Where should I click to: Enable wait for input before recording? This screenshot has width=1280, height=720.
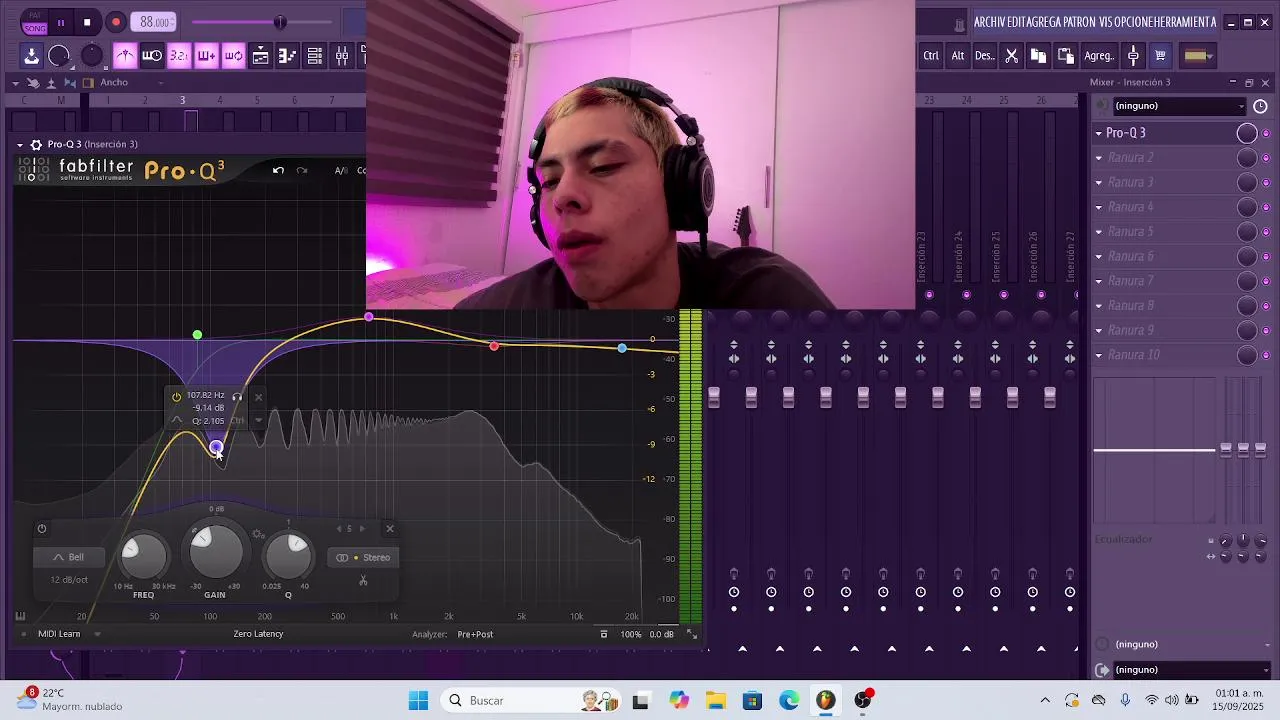pyautogui.click(x=152, y=56)
